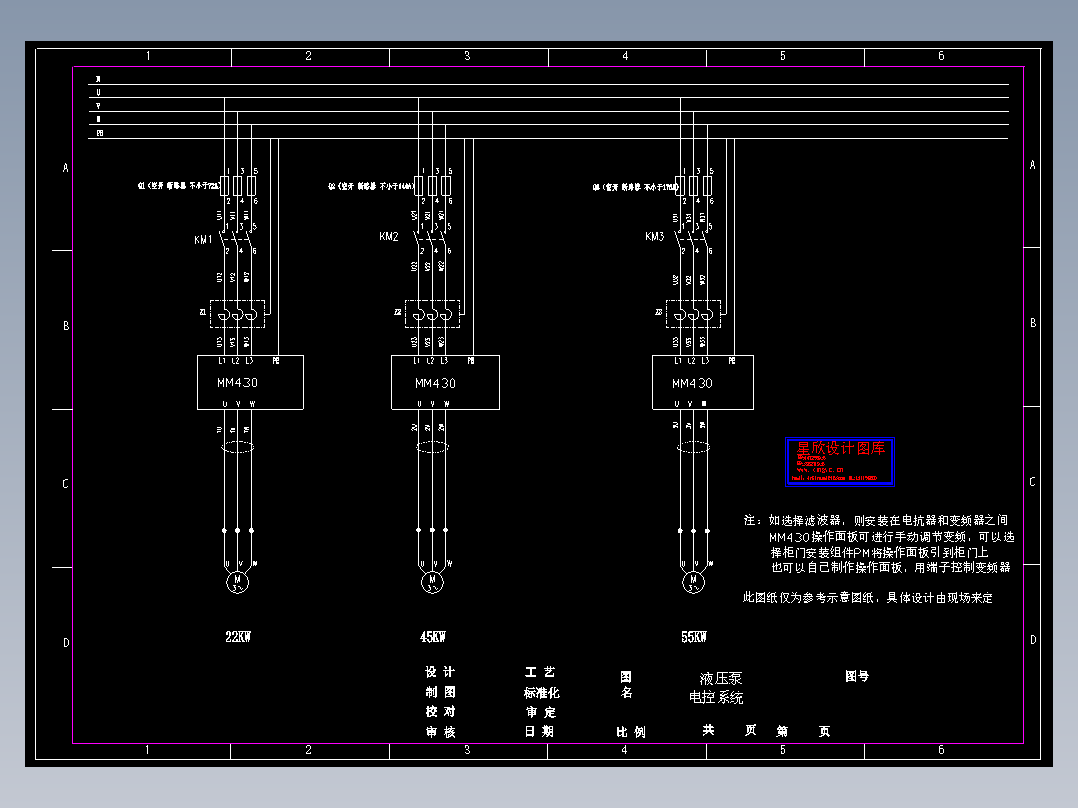Select the 图号 field in title block
Screen dimensions: 1078x808
tap(857, 676)
